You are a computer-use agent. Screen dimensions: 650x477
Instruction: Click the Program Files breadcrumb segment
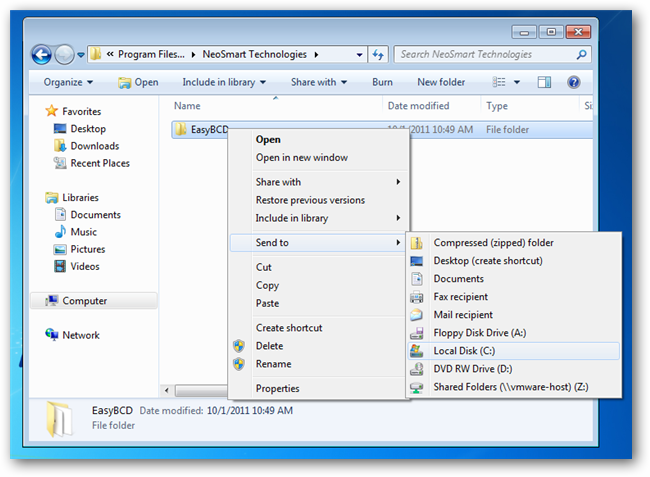click(151, 54)
